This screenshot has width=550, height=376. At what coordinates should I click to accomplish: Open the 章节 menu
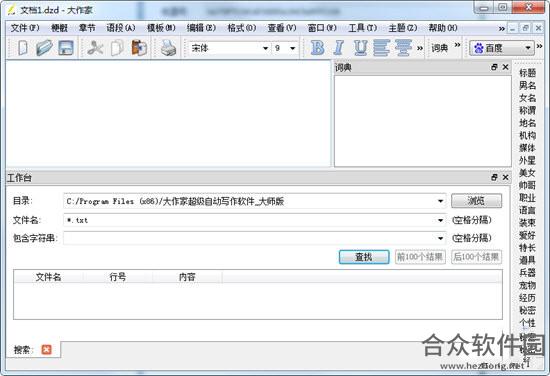pos(87,28)
